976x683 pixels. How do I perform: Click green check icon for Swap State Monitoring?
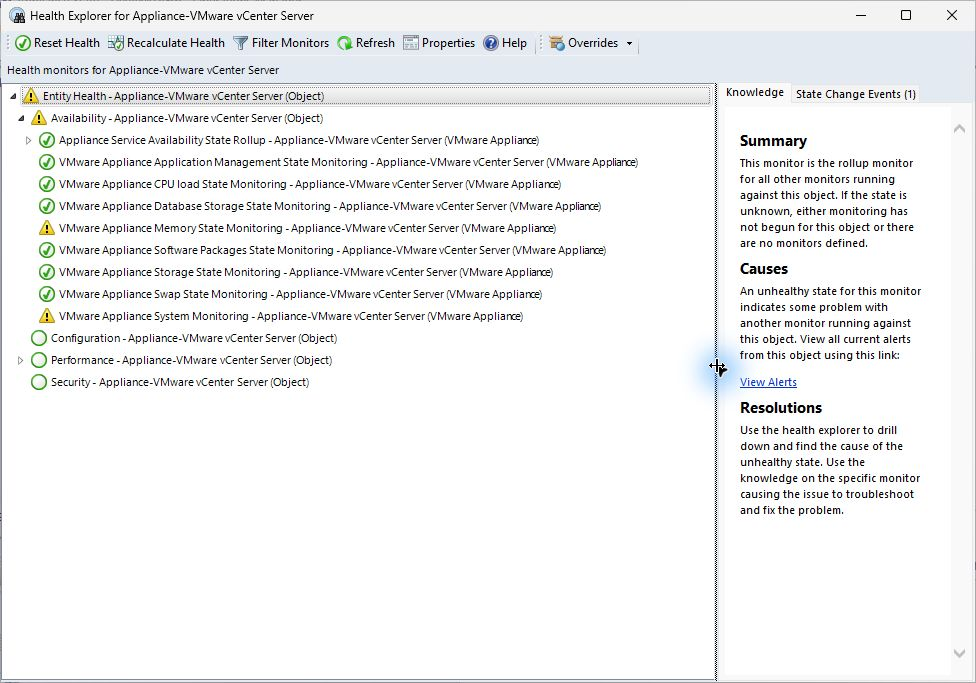pyautogui.click(x=47, y=294)
